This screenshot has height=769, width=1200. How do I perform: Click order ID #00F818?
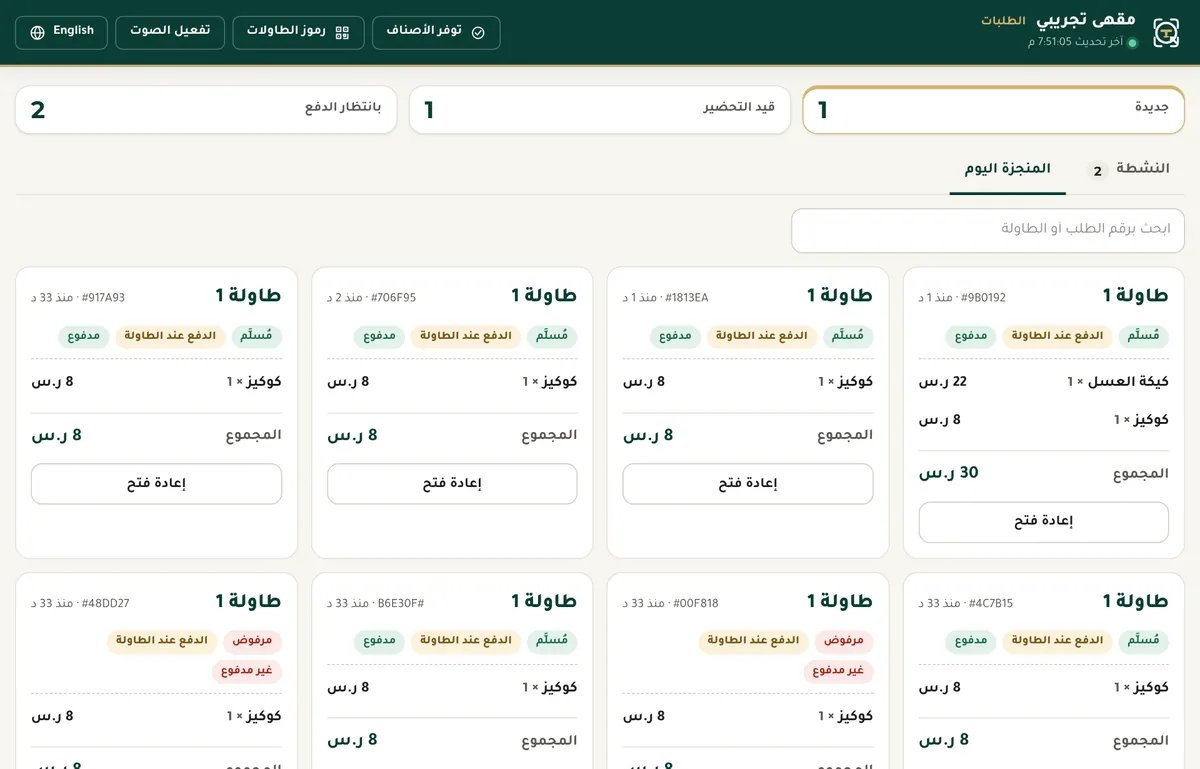coord(696,604)
